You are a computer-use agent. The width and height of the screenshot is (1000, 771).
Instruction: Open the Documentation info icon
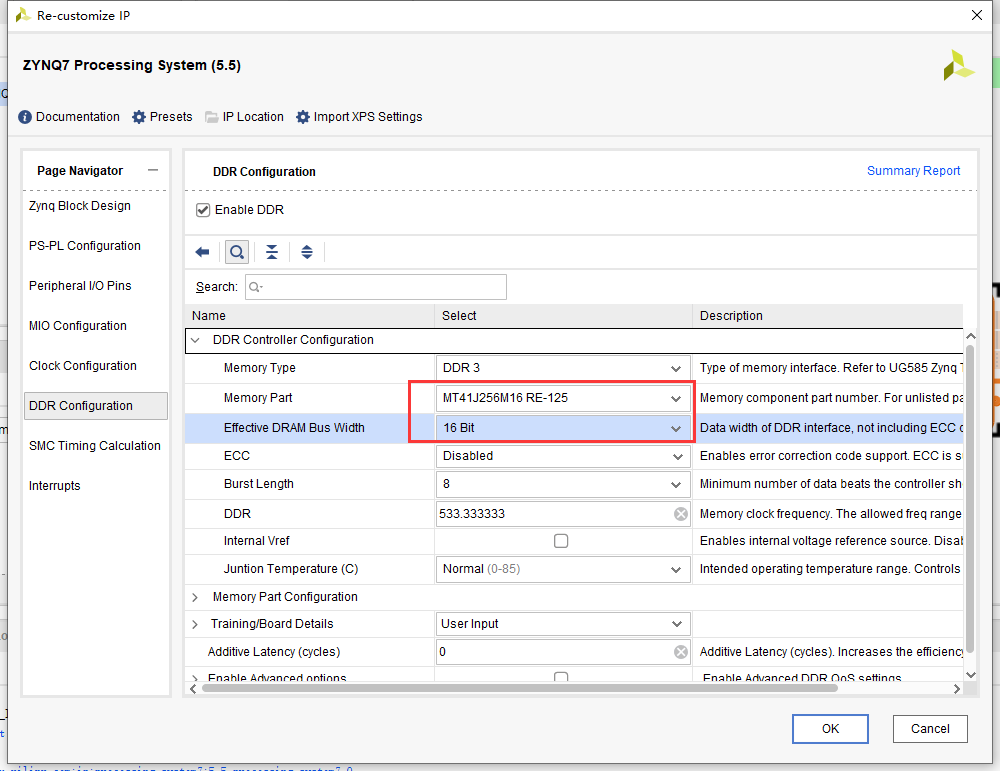click(x=25, y=117)
